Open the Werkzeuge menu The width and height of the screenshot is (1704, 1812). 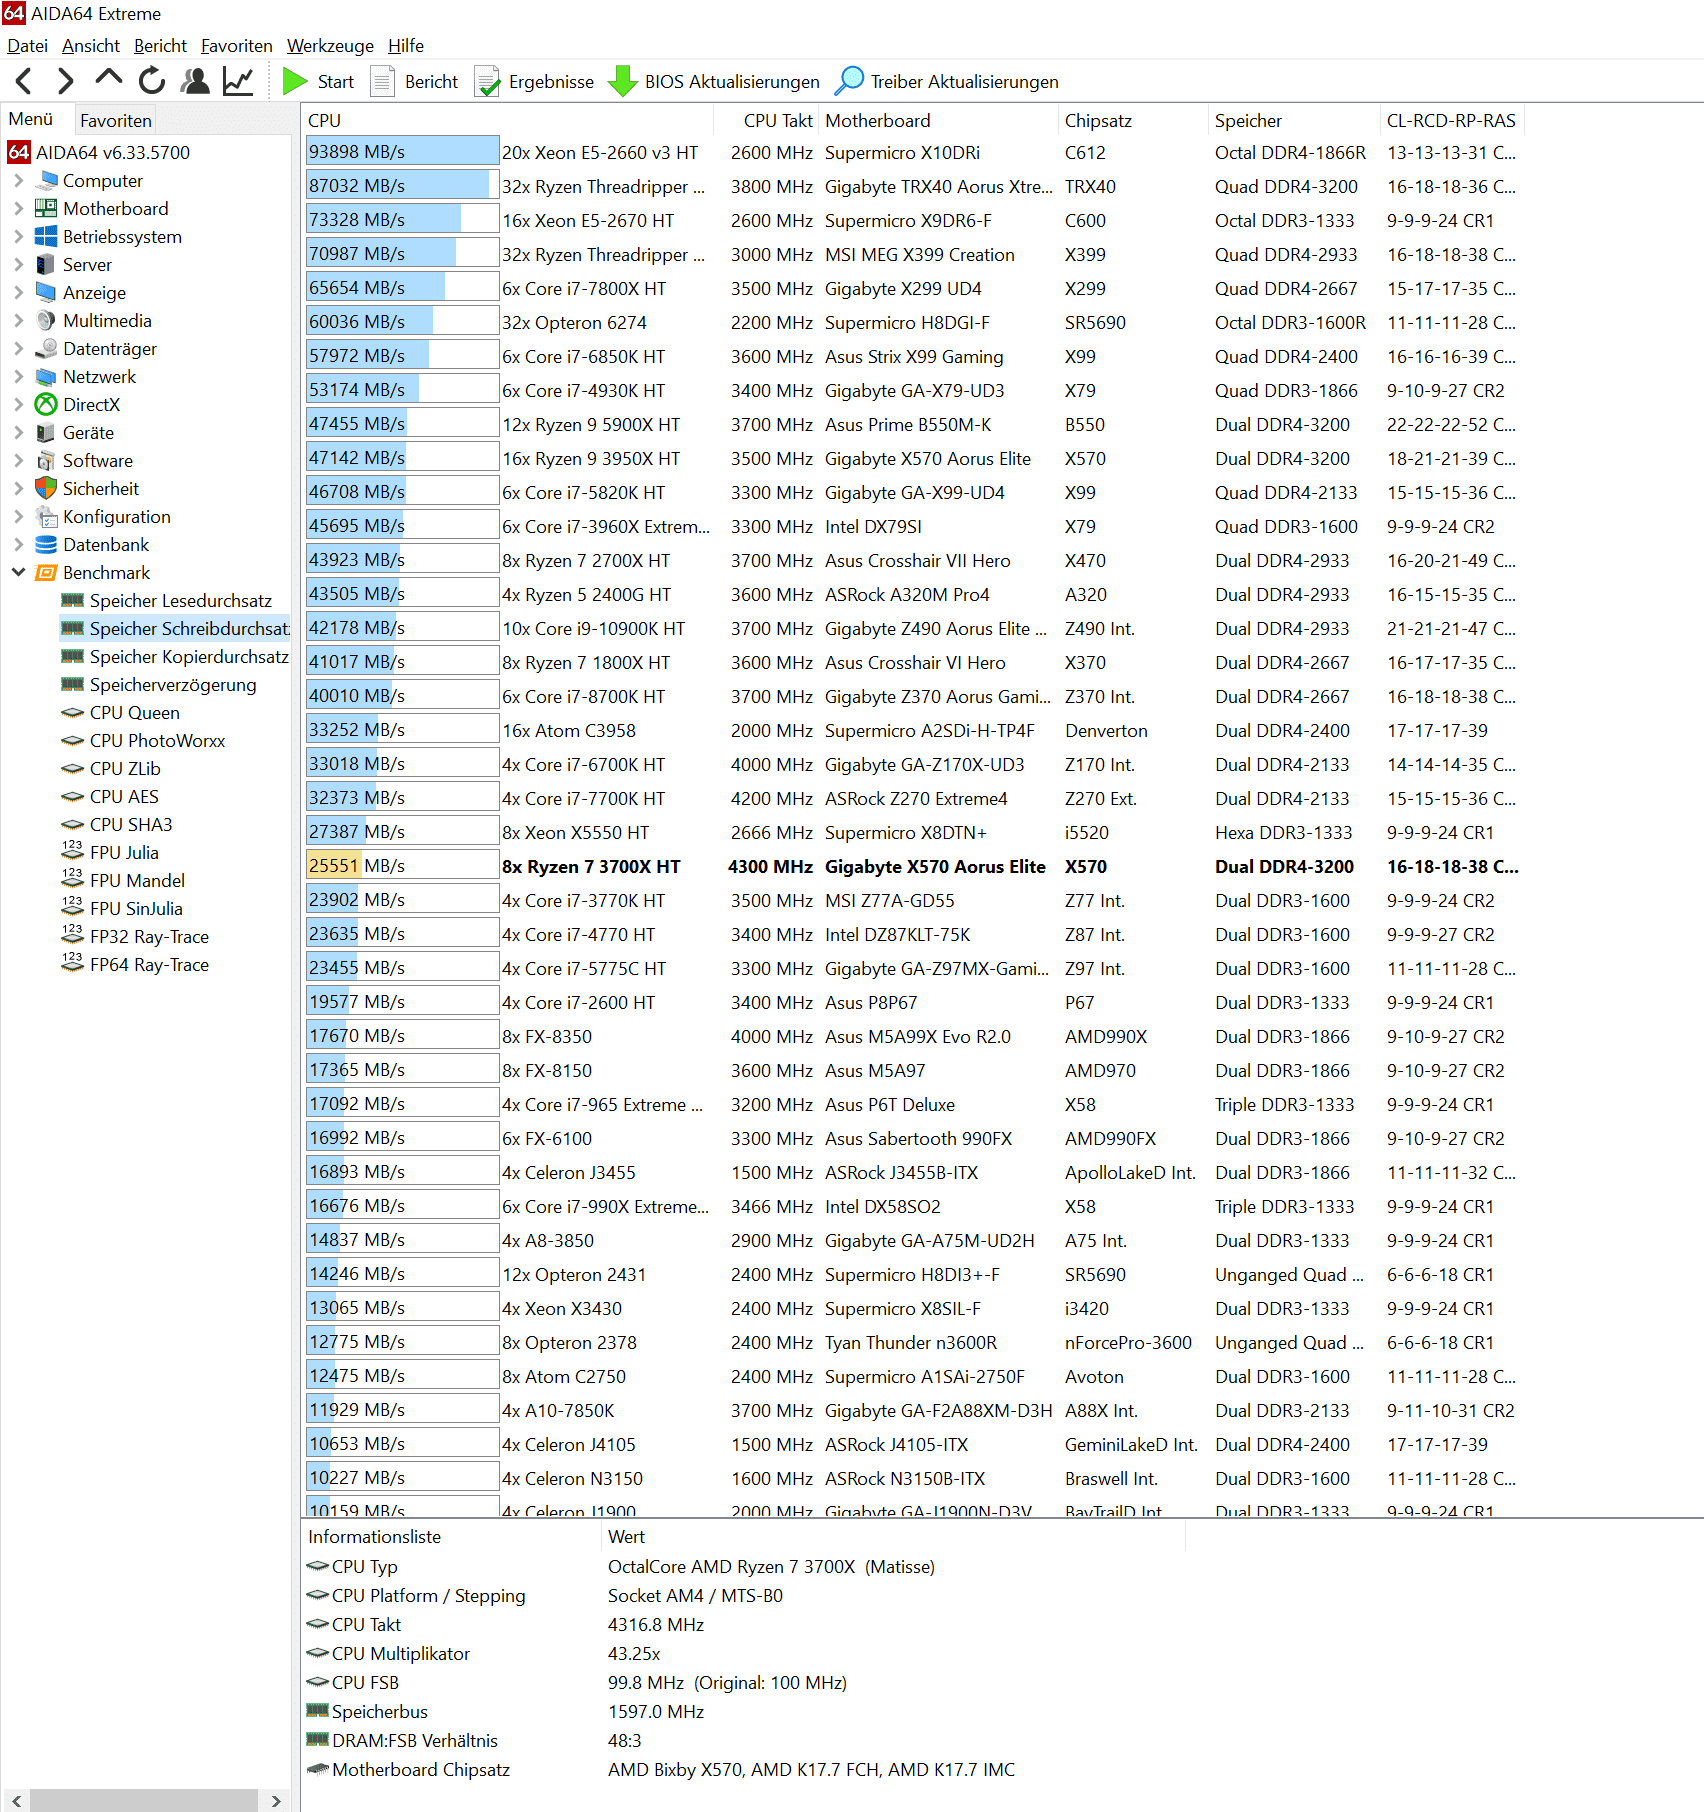330,46
